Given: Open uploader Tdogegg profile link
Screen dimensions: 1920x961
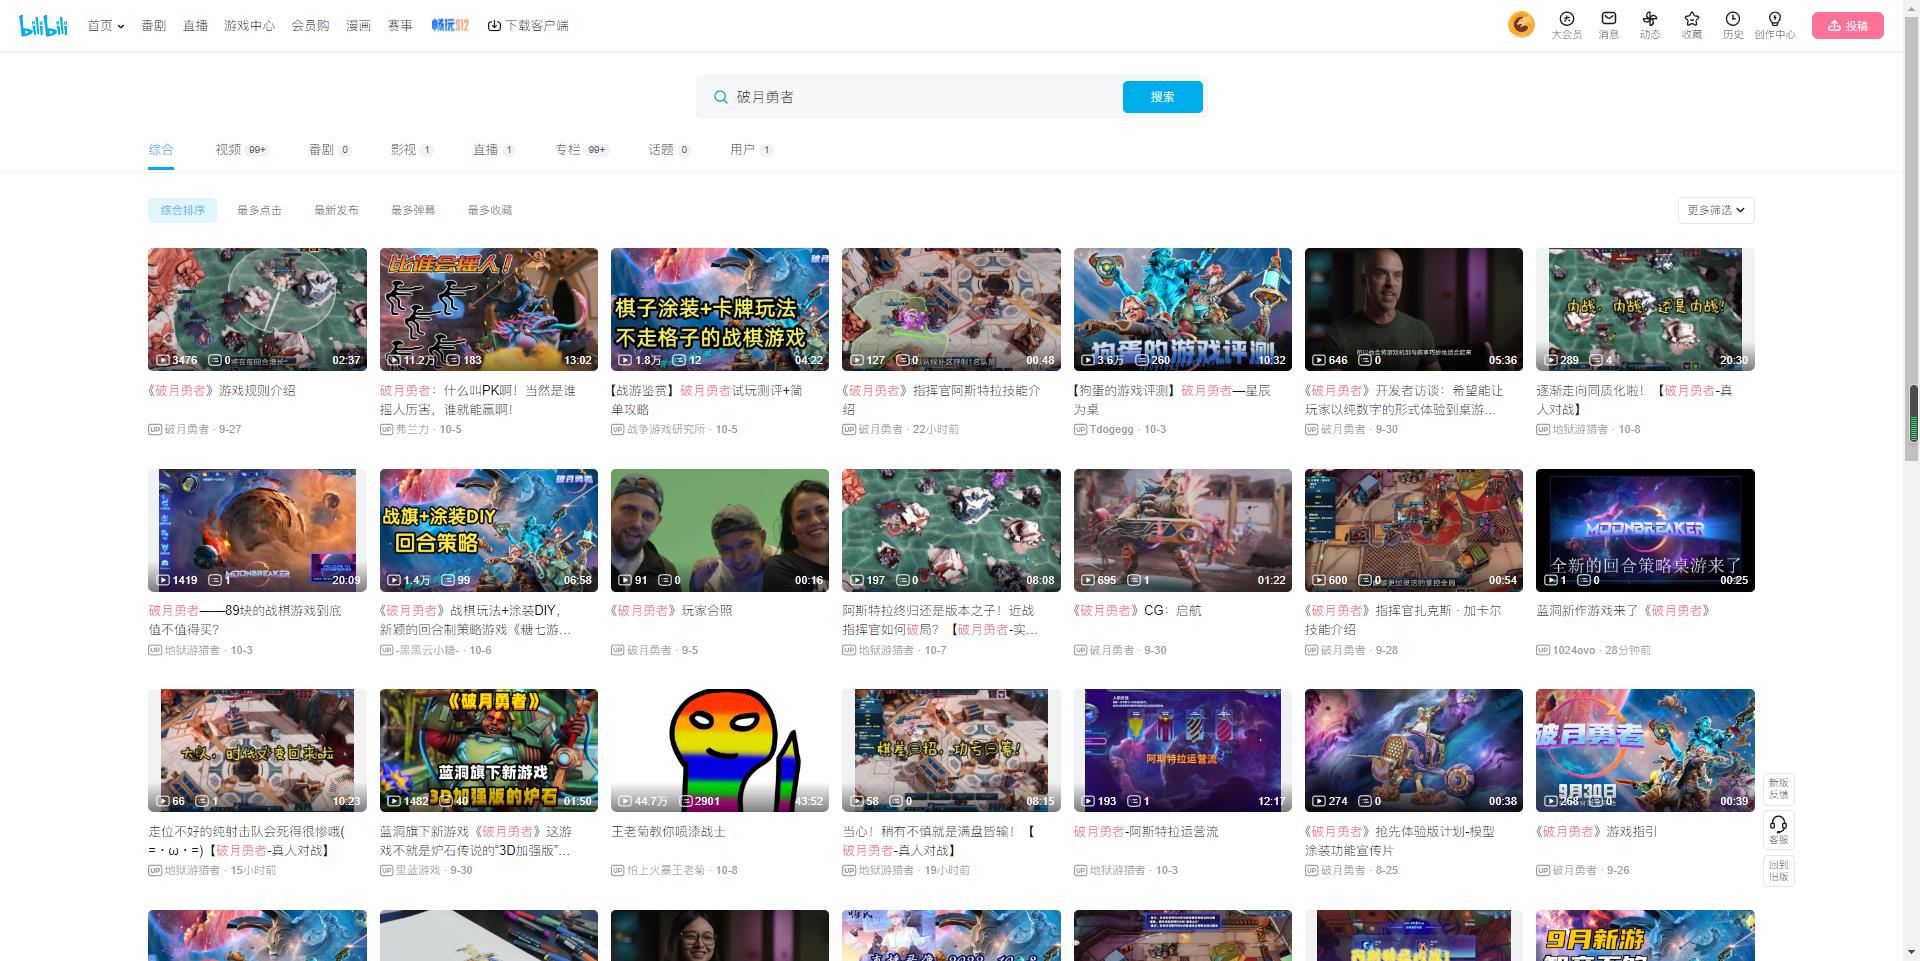Looking at the screenshot, I should [1111, 429].
